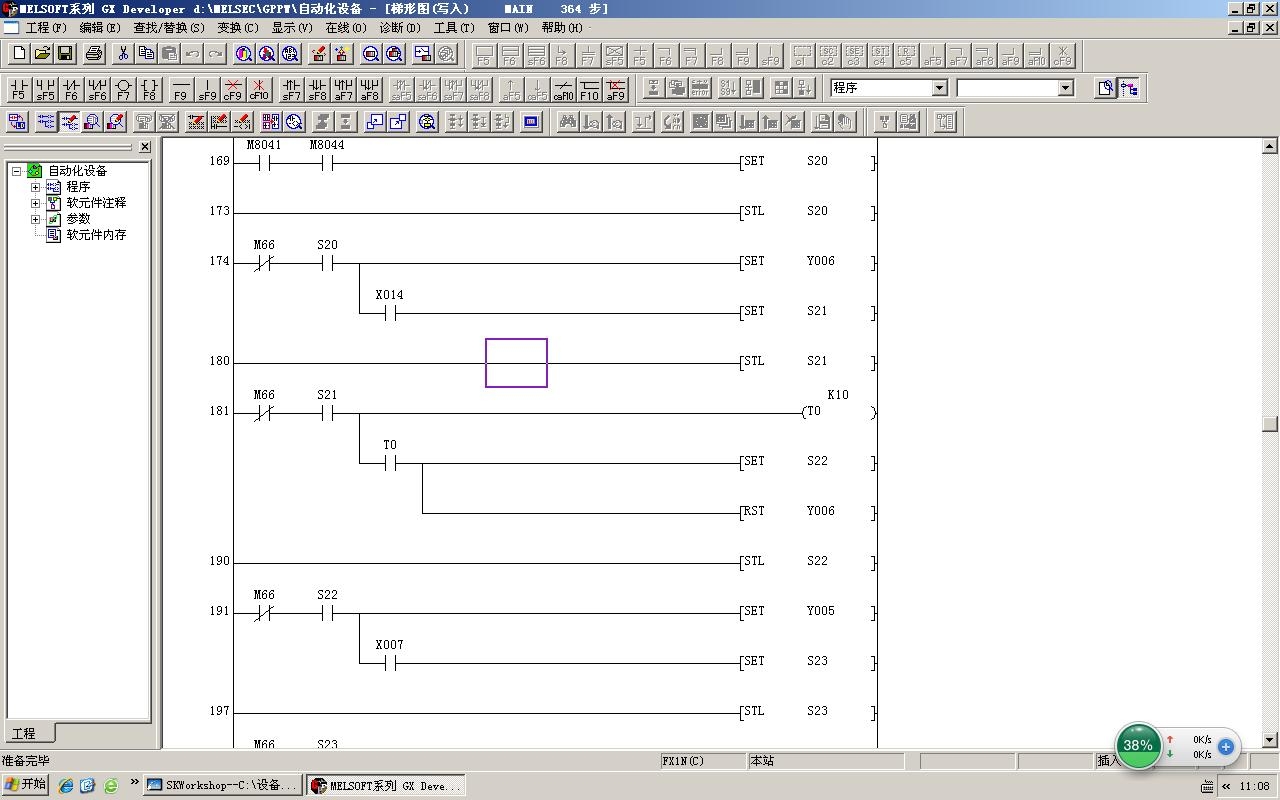This screenshot has height=800, width=1280.
Task: Open the 工具(T) menu
Action: pos(454,28)
